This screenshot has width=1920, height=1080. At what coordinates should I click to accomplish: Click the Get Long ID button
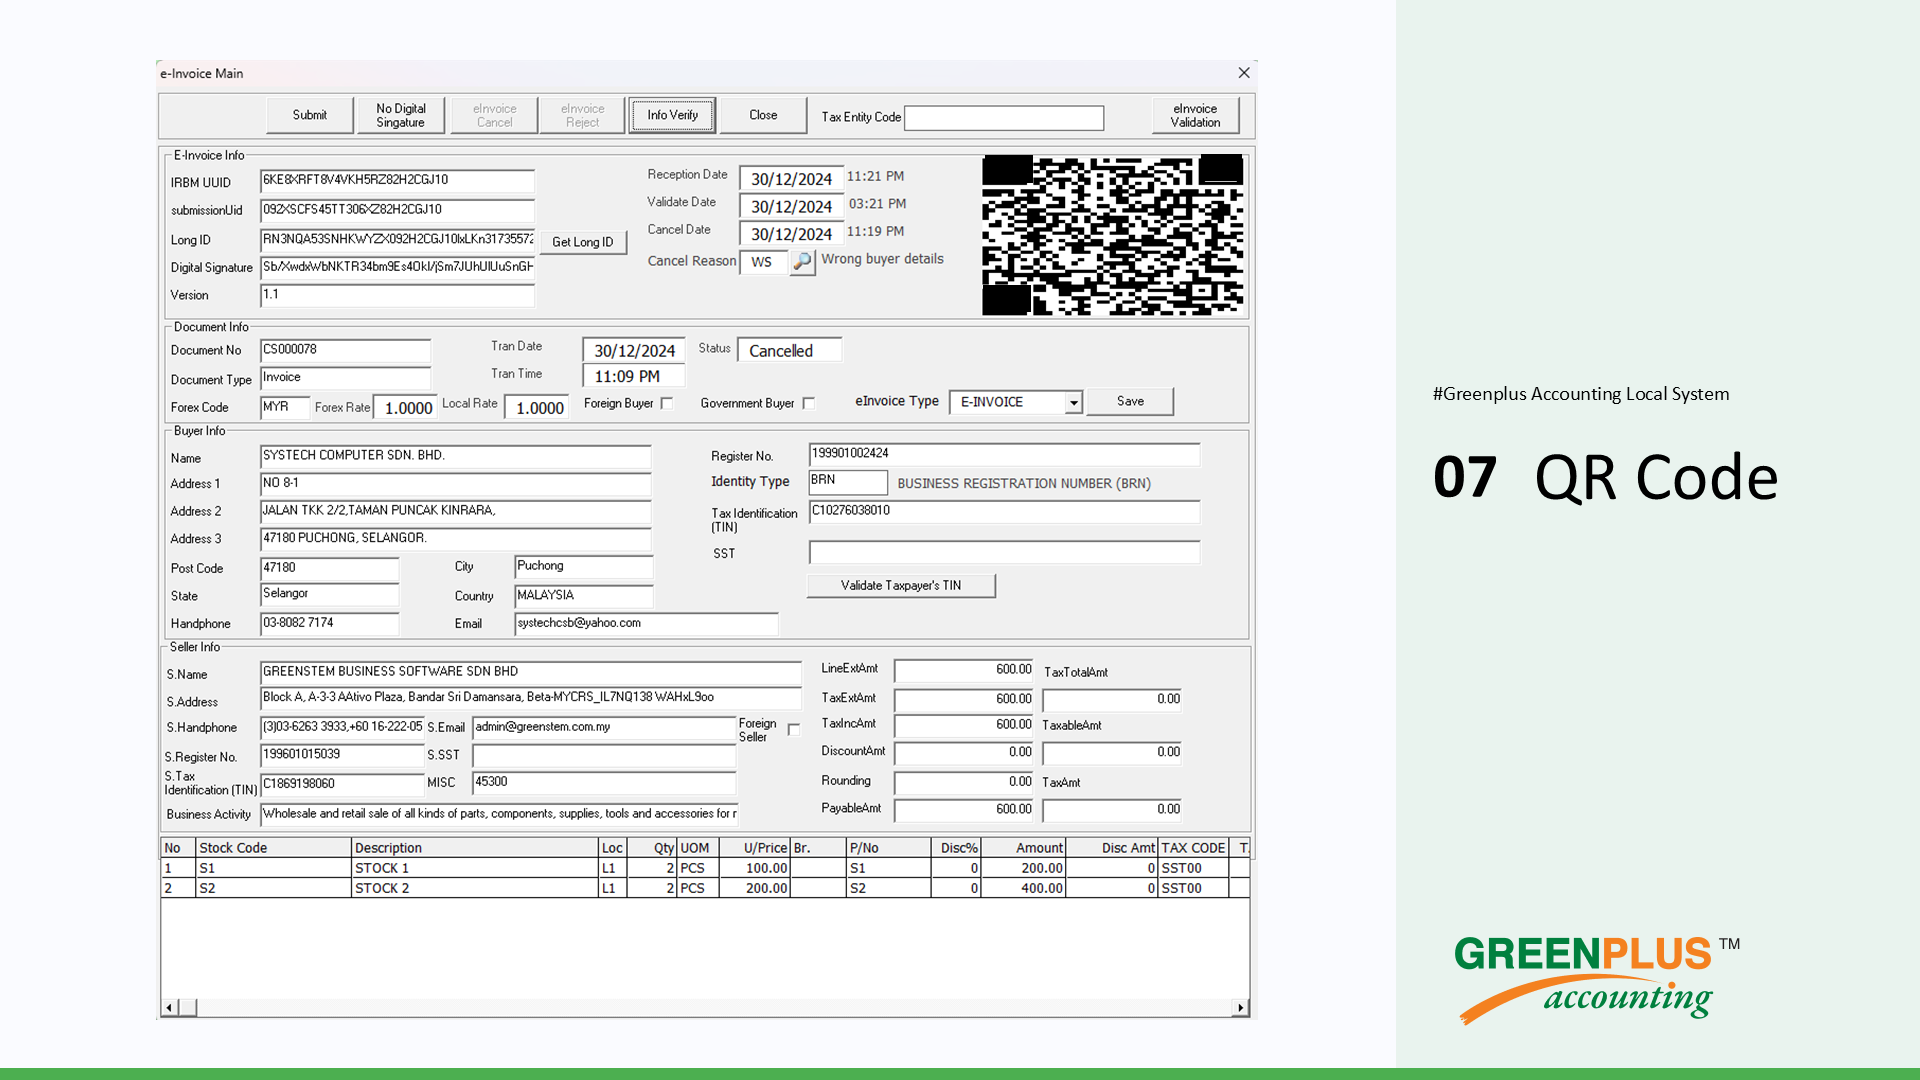pos(583,242)
